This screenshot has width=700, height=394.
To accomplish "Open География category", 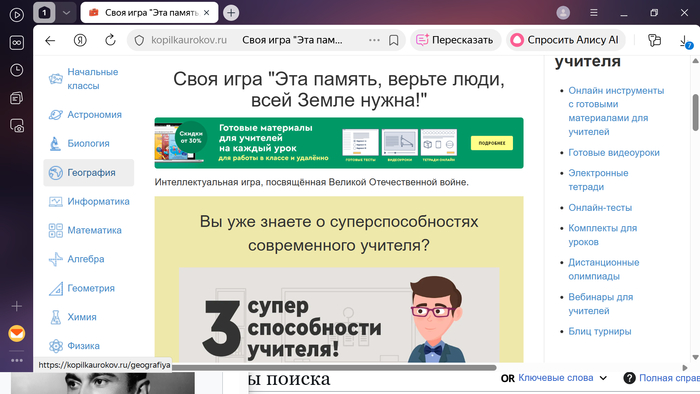I will (x=88, y=172).
